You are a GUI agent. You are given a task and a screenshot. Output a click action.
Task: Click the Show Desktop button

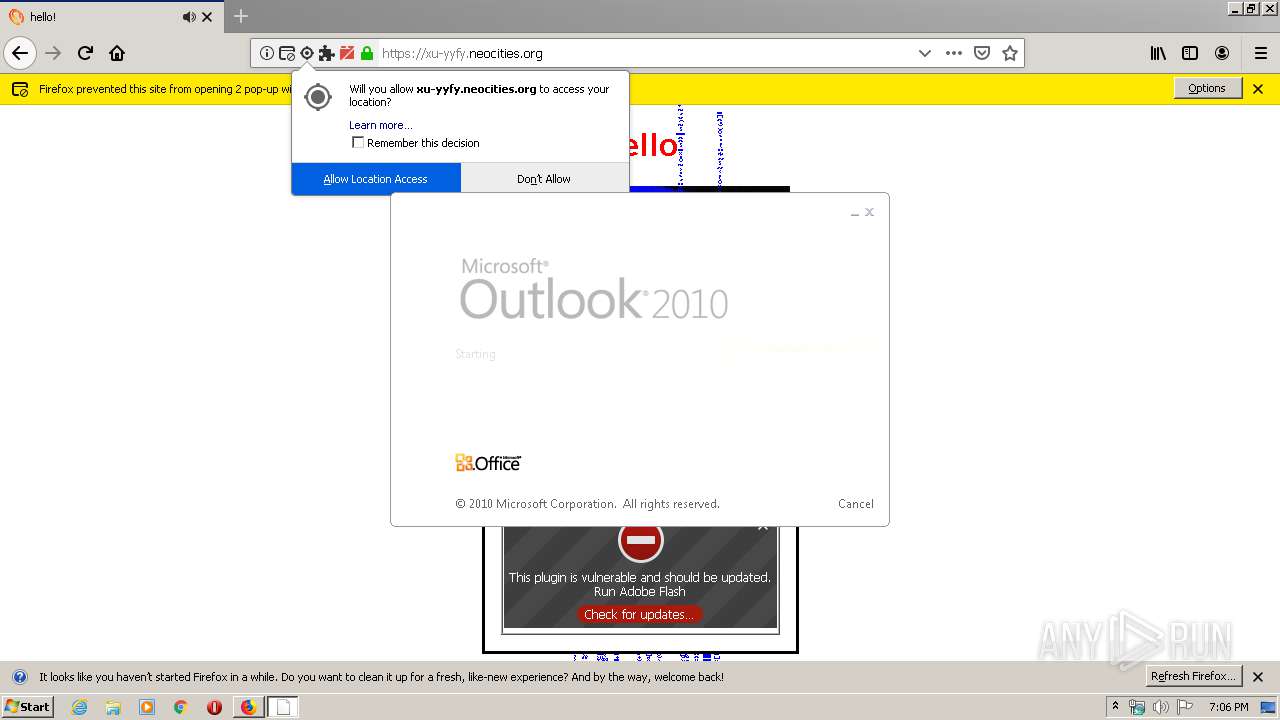1268,707
